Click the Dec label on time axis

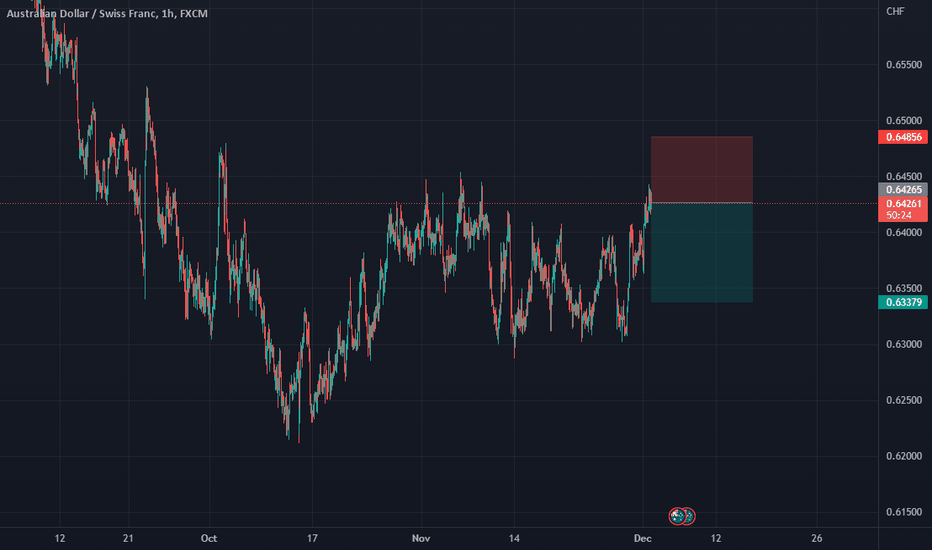tap(643, 538)
